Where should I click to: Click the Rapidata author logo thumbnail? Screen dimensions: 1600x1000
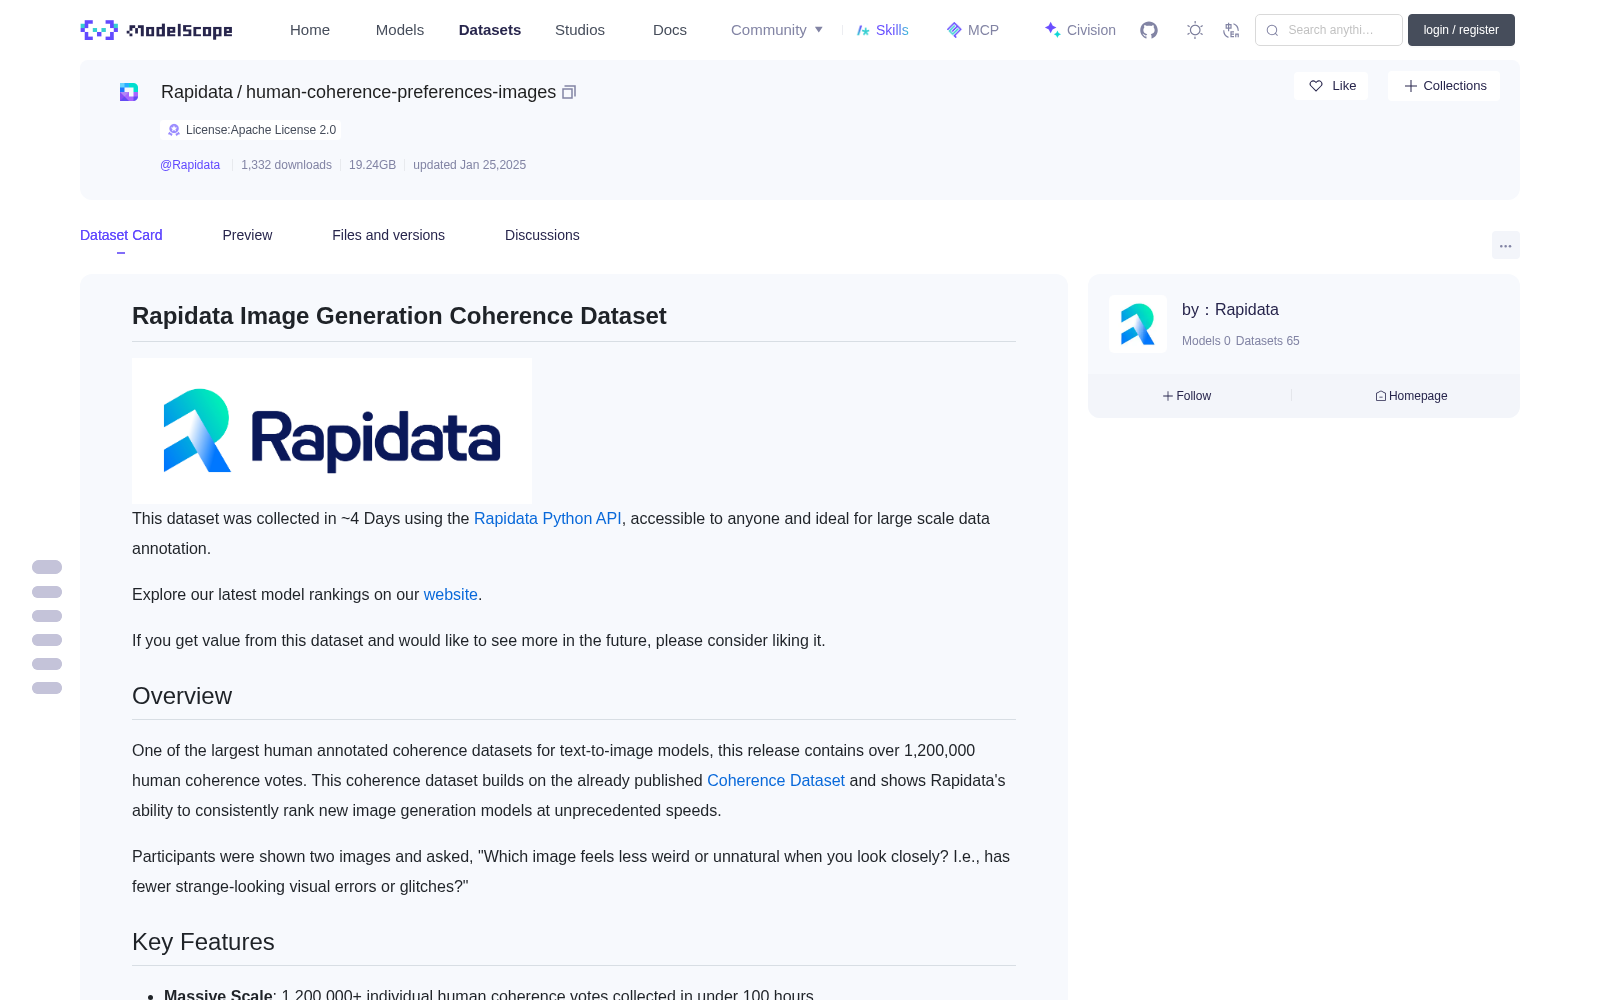coord(1138,324)
